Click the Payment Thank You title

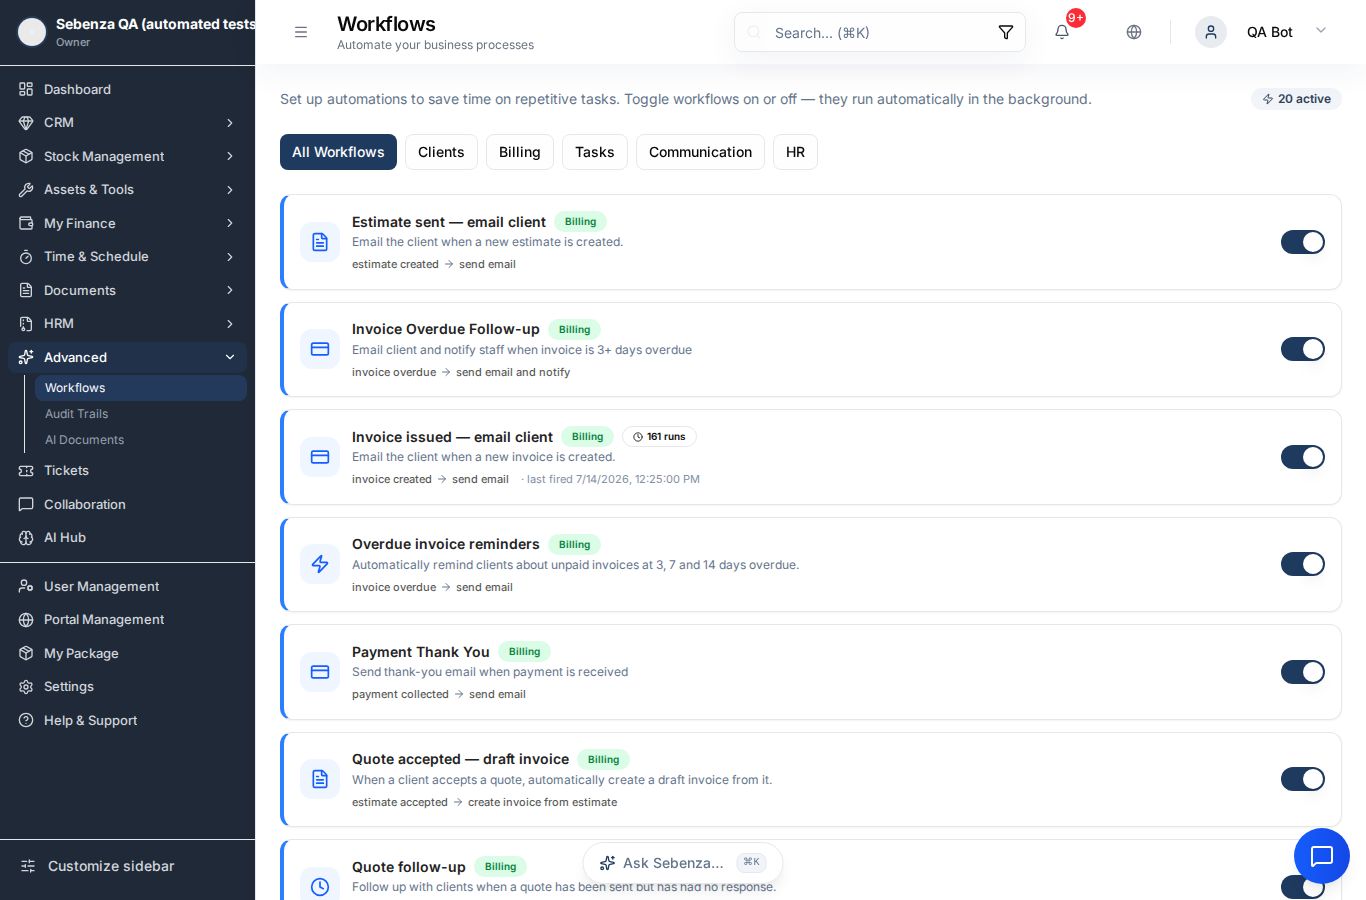pos(421,652)
